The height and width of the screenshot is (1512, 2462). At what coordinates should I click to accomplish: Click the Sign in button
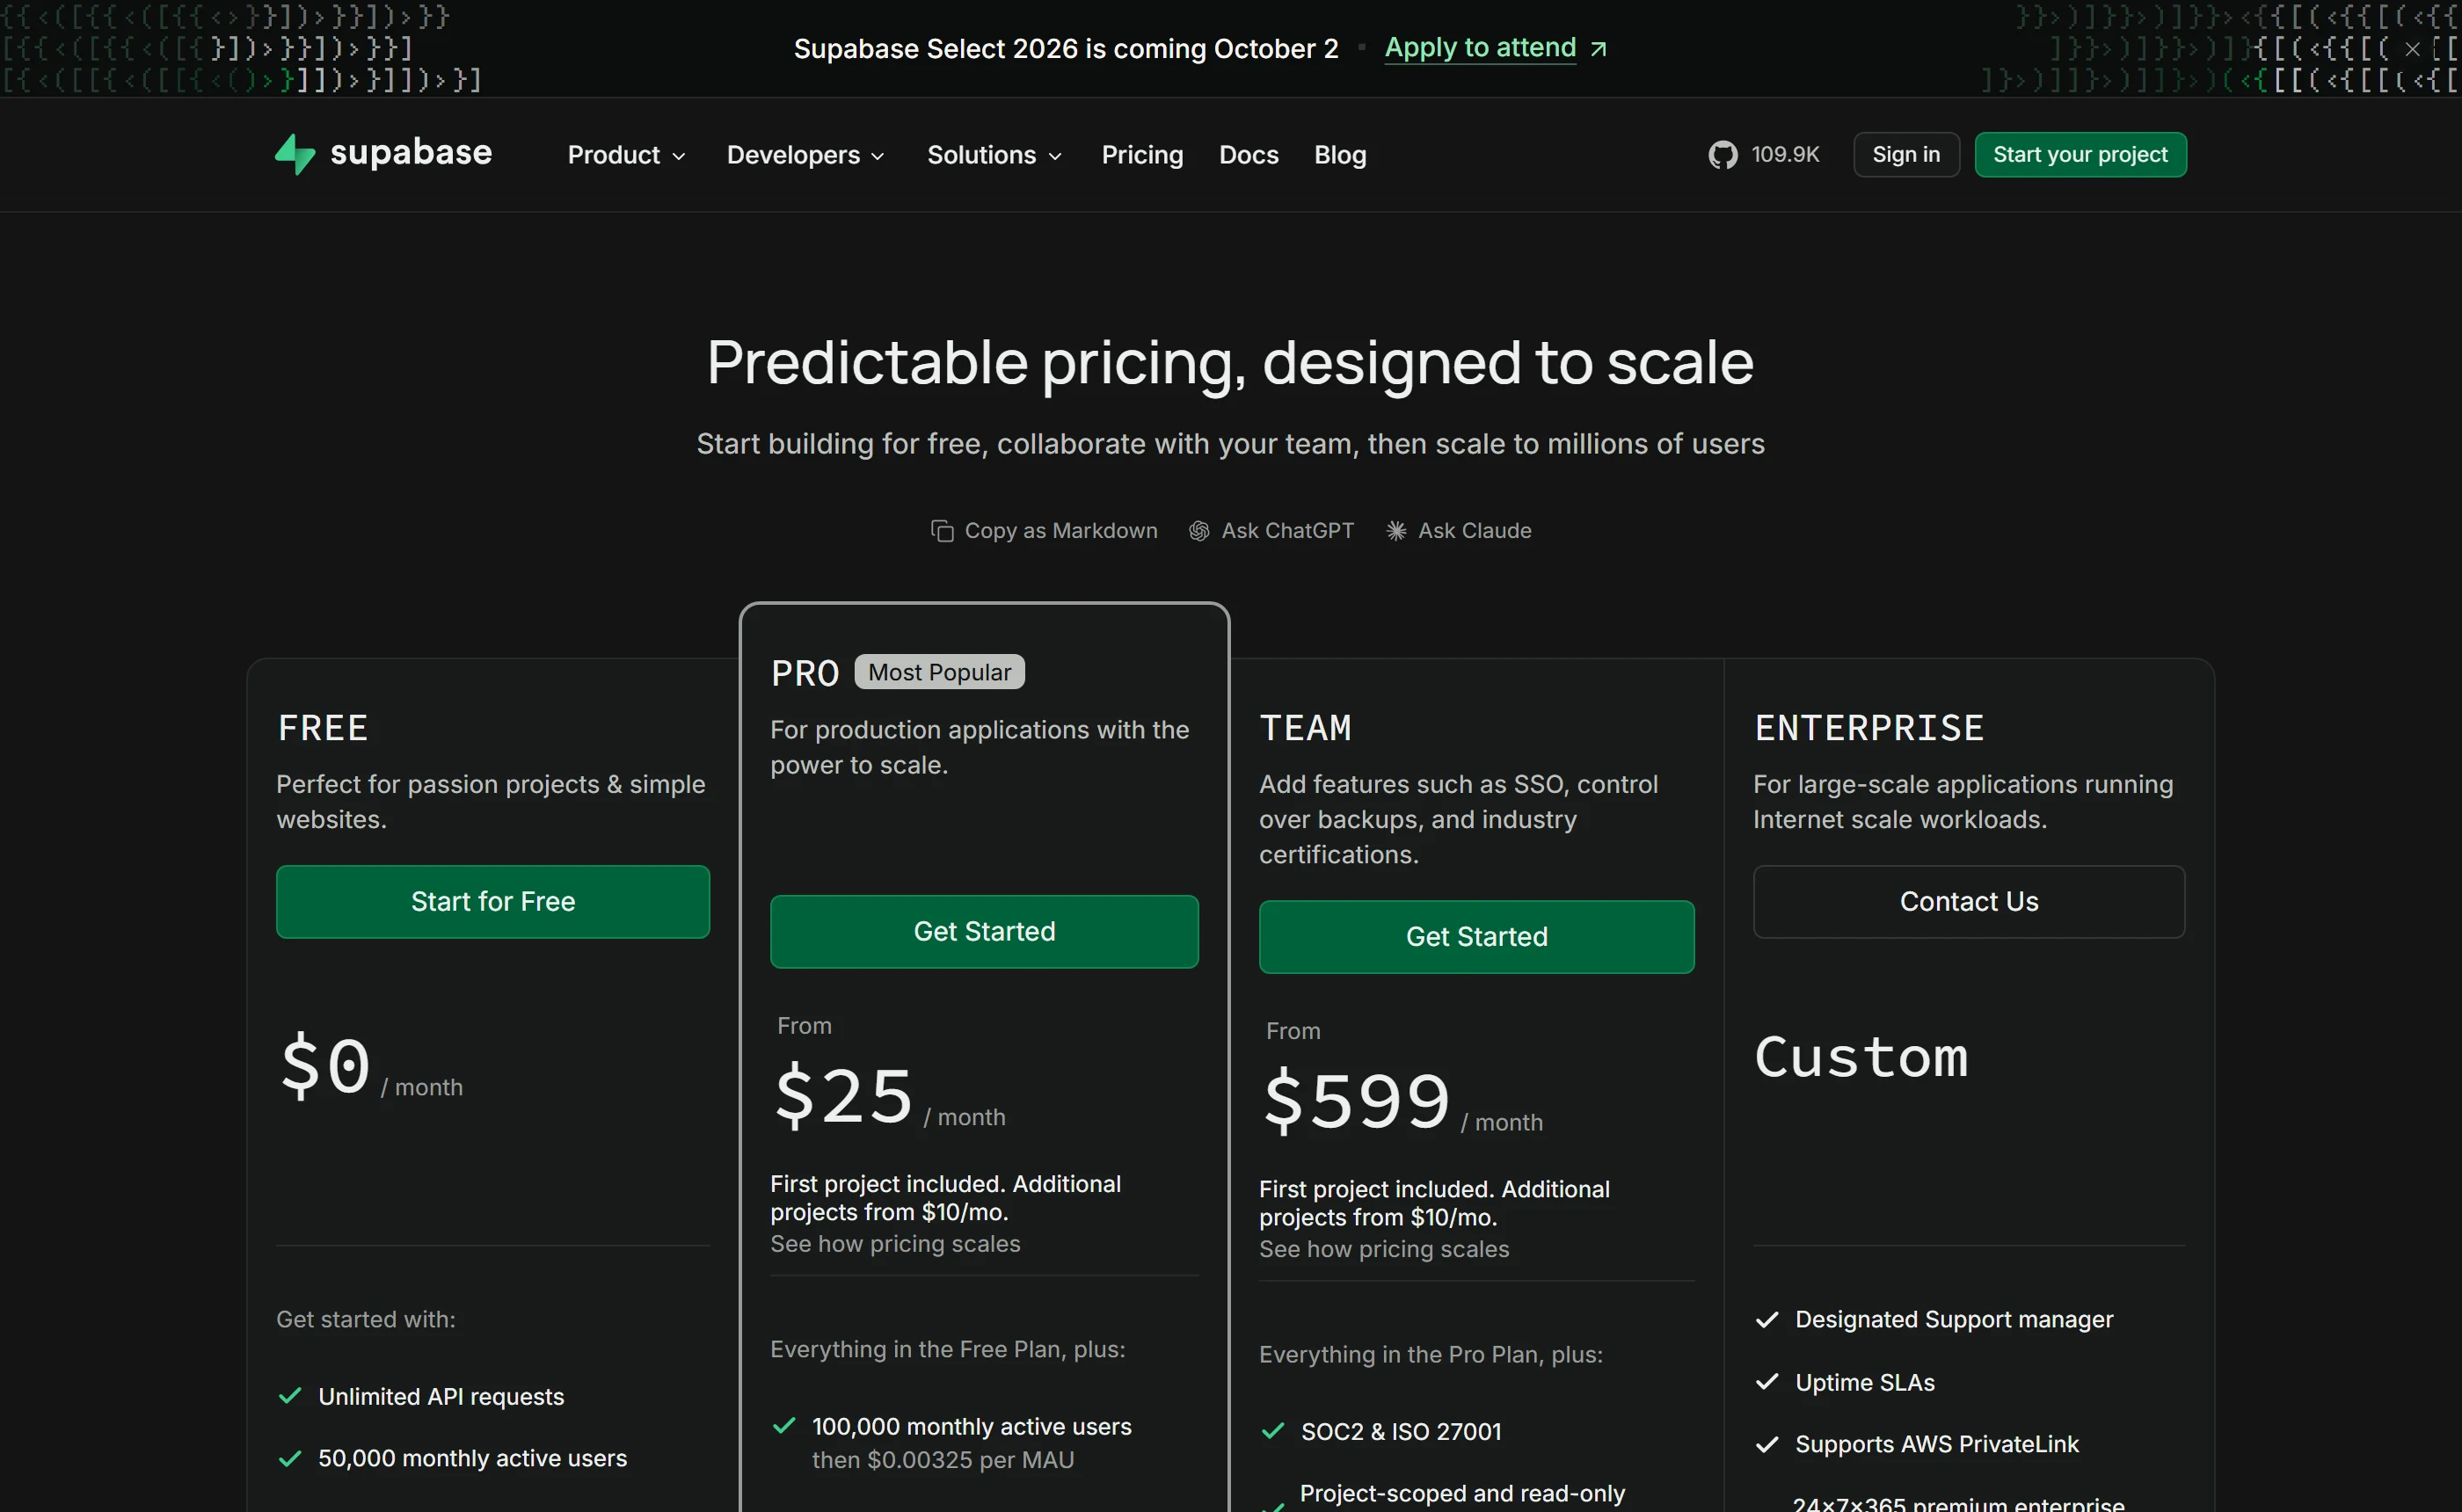coord(1906,155)
